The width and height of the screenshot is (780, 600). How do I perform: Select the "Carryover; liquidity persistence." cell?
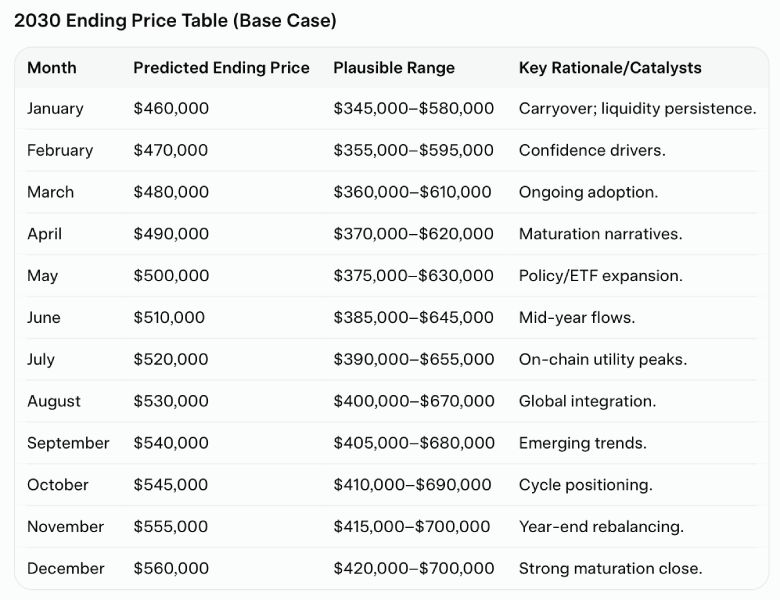(x=637, y=108)
